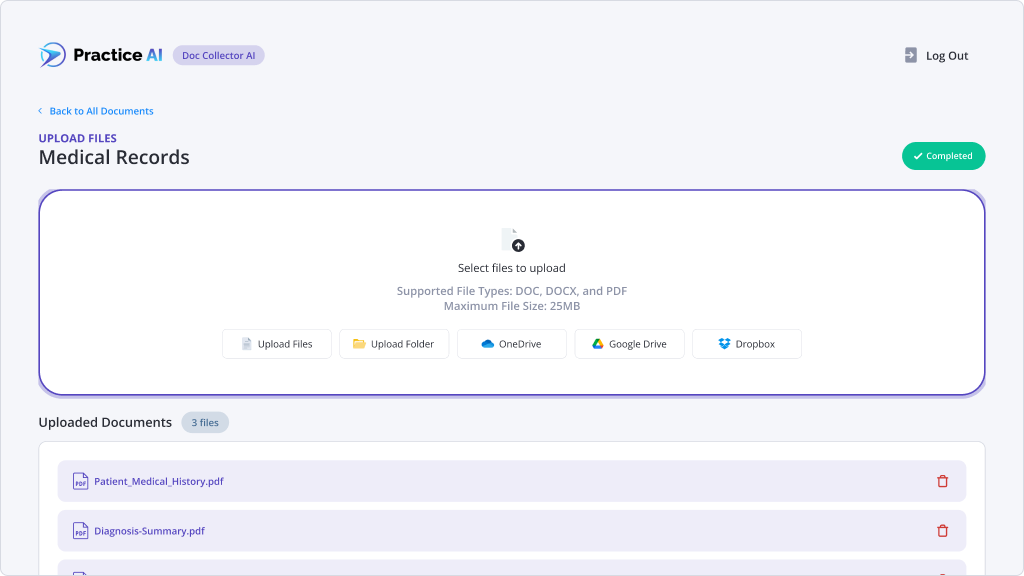Viewport: 1024px width, 576px height.
Task: Click the trash icon for Patient_Medical_History.pdf
Action: point(942,481)
